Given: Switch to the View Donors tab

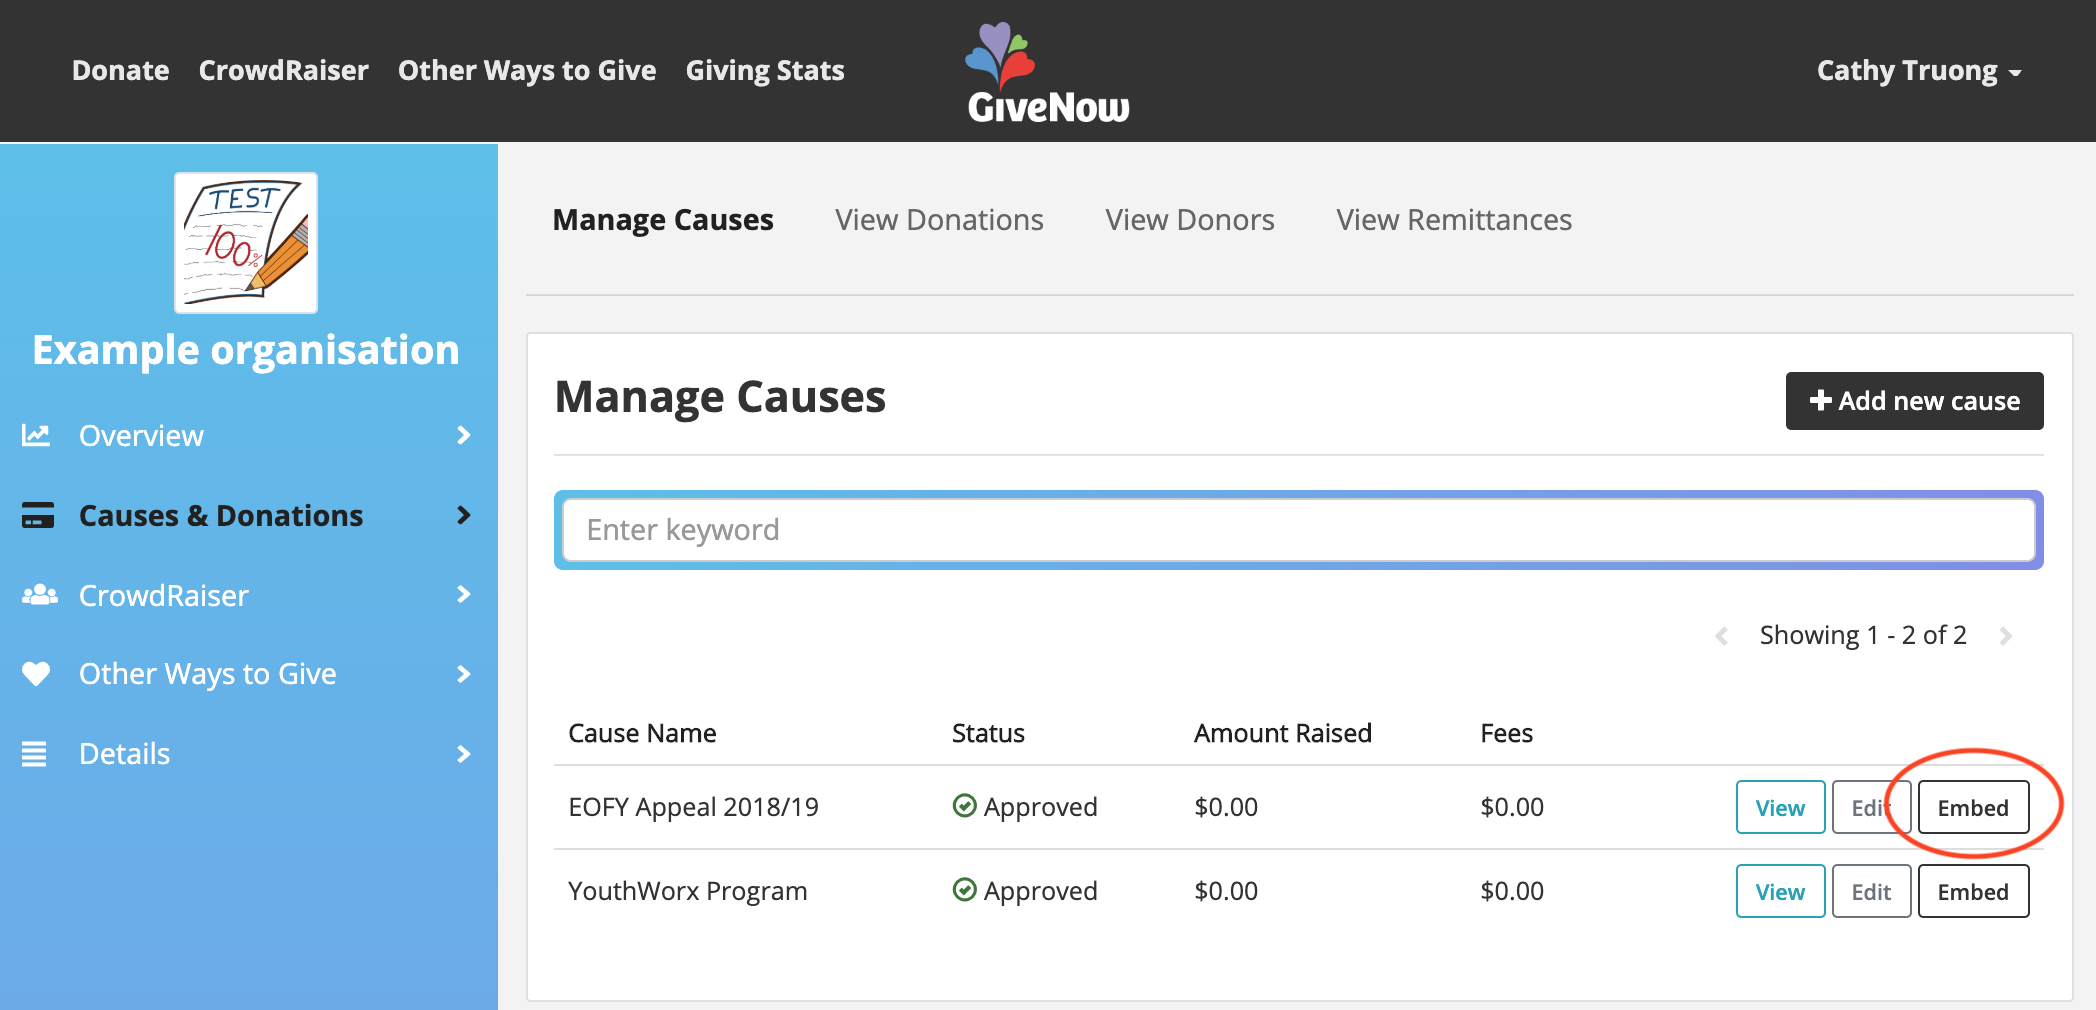Looking at the screenshot, I should tap(1190, 220).
